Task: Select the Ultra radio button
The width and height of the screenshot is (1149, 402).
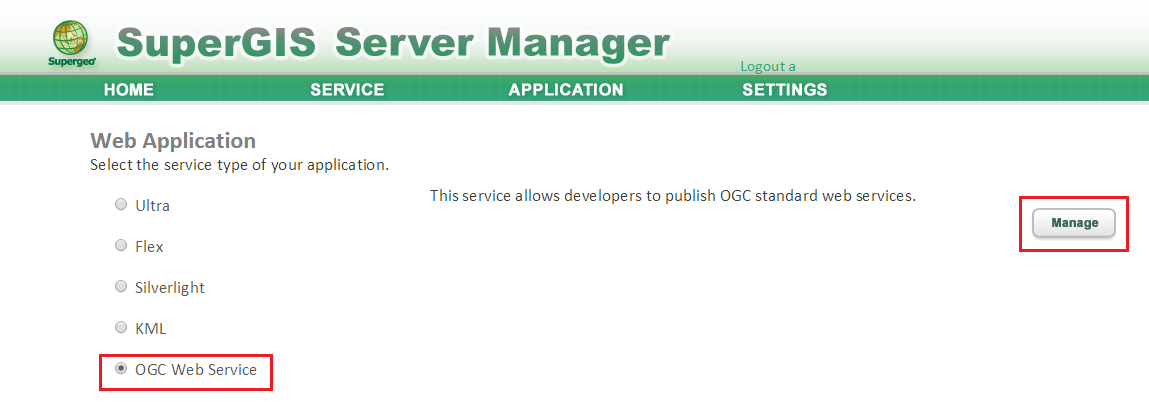Action: click(x=121, y=205)
